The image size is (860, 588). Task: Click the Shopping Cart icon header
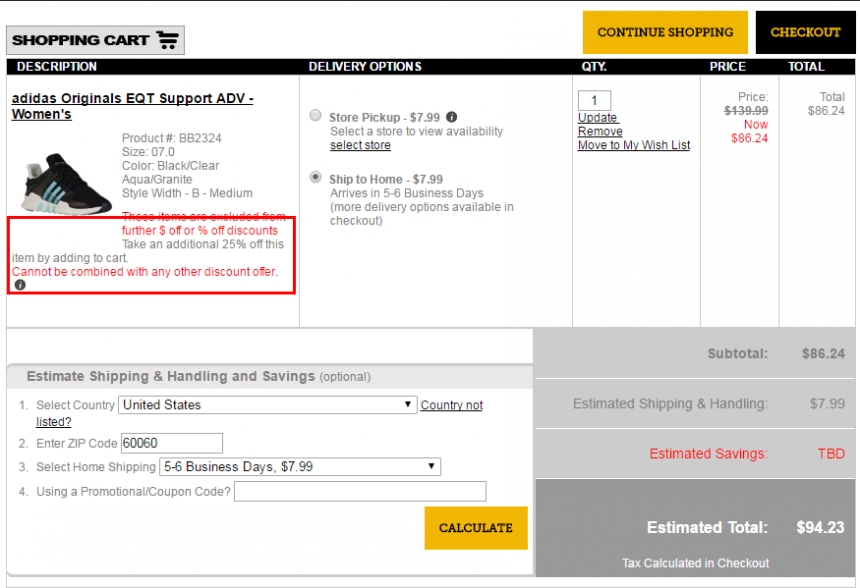tap(95, 40)
